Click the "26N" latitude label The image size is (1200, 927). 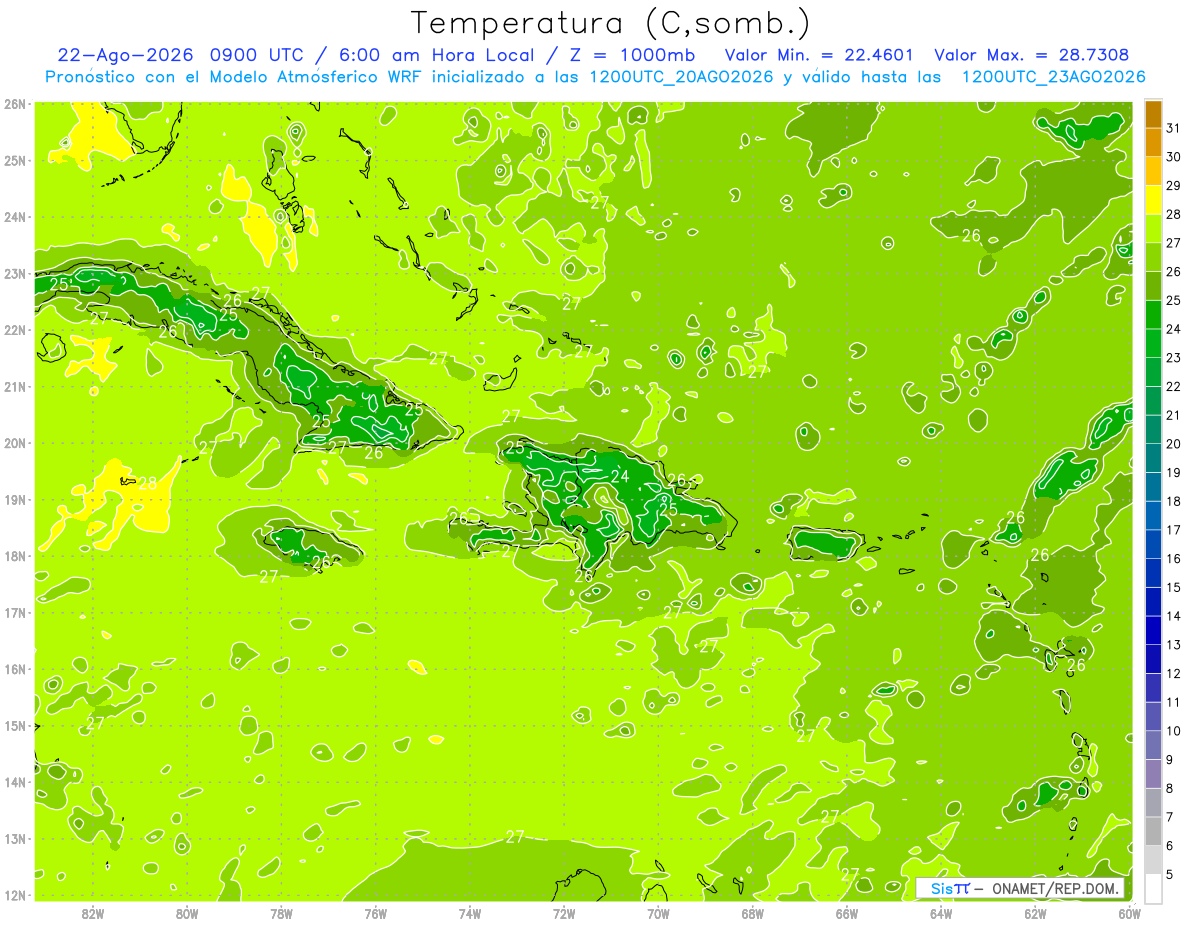15,104
